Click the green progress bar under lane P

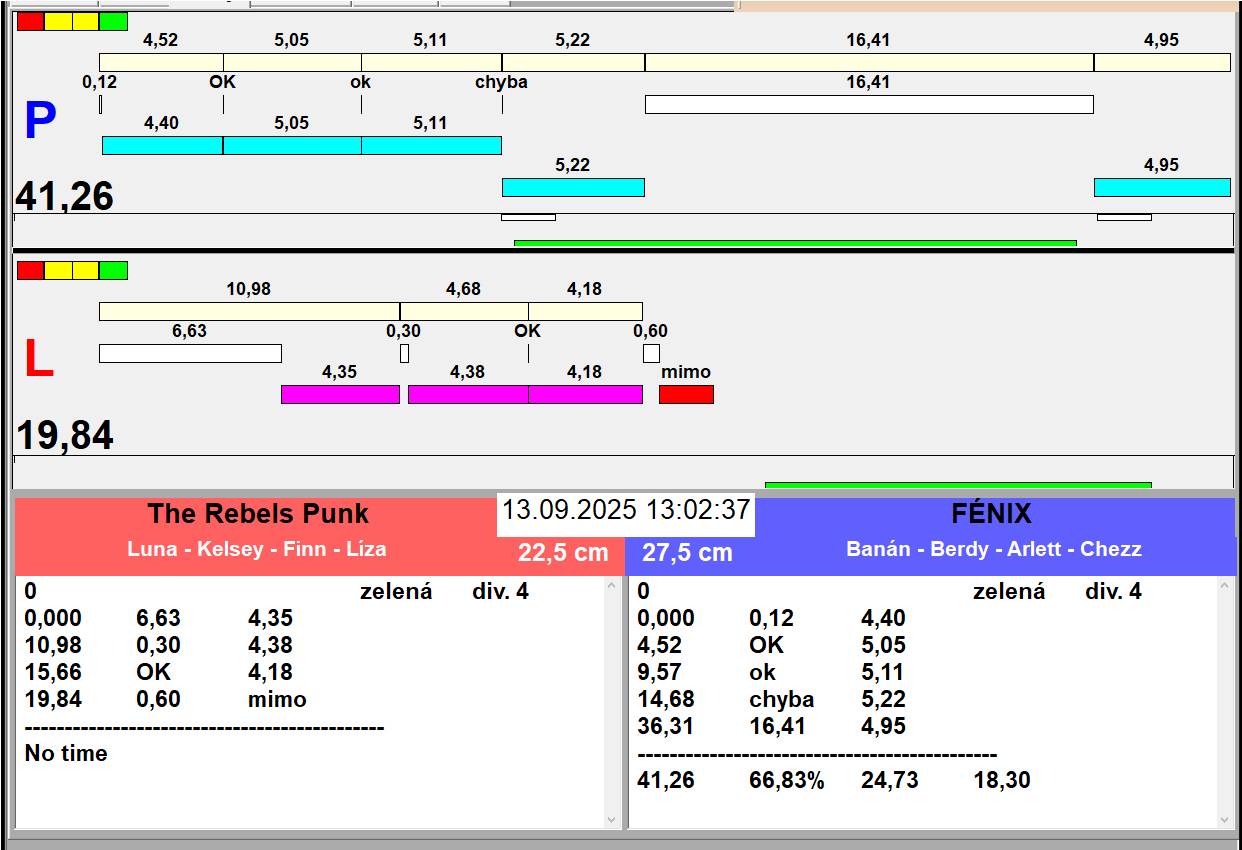click(795, 243)
